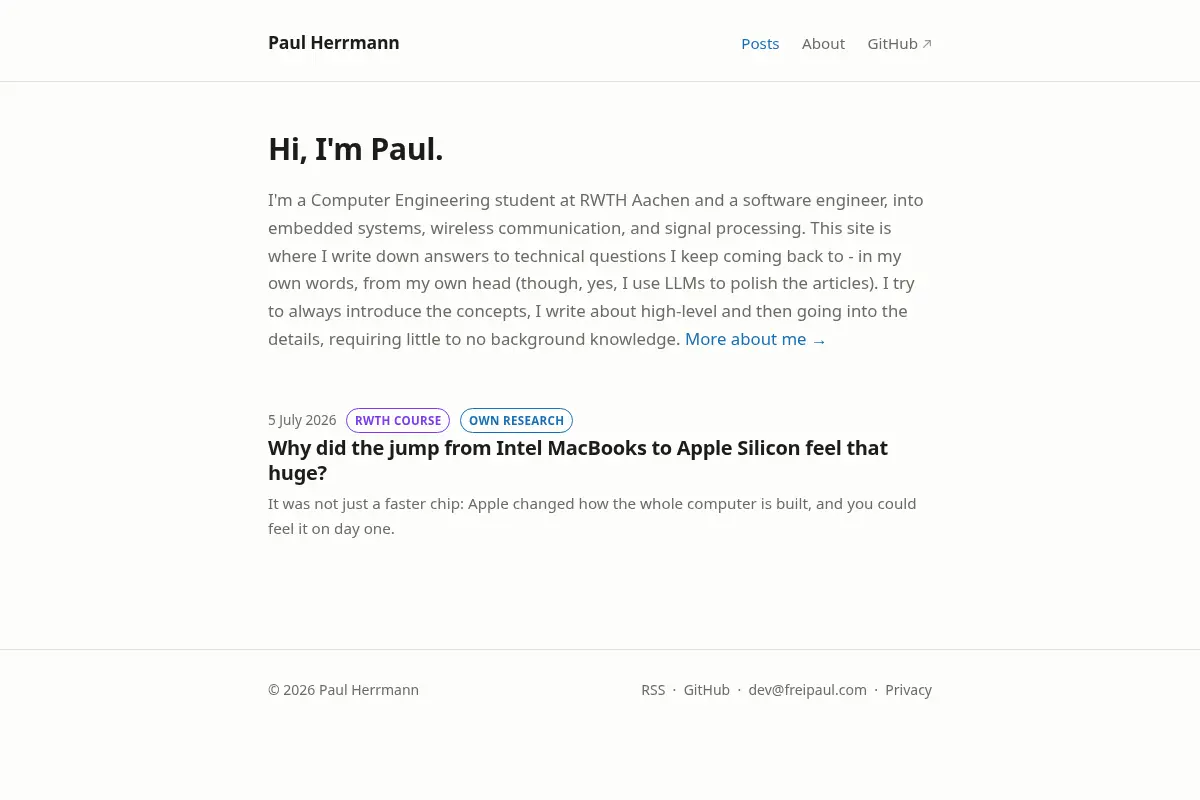Screen dimensions: 1200x800
Task: Click the post excerpt about faster chip
Action: pyautogui.click(x=592, y=516)
